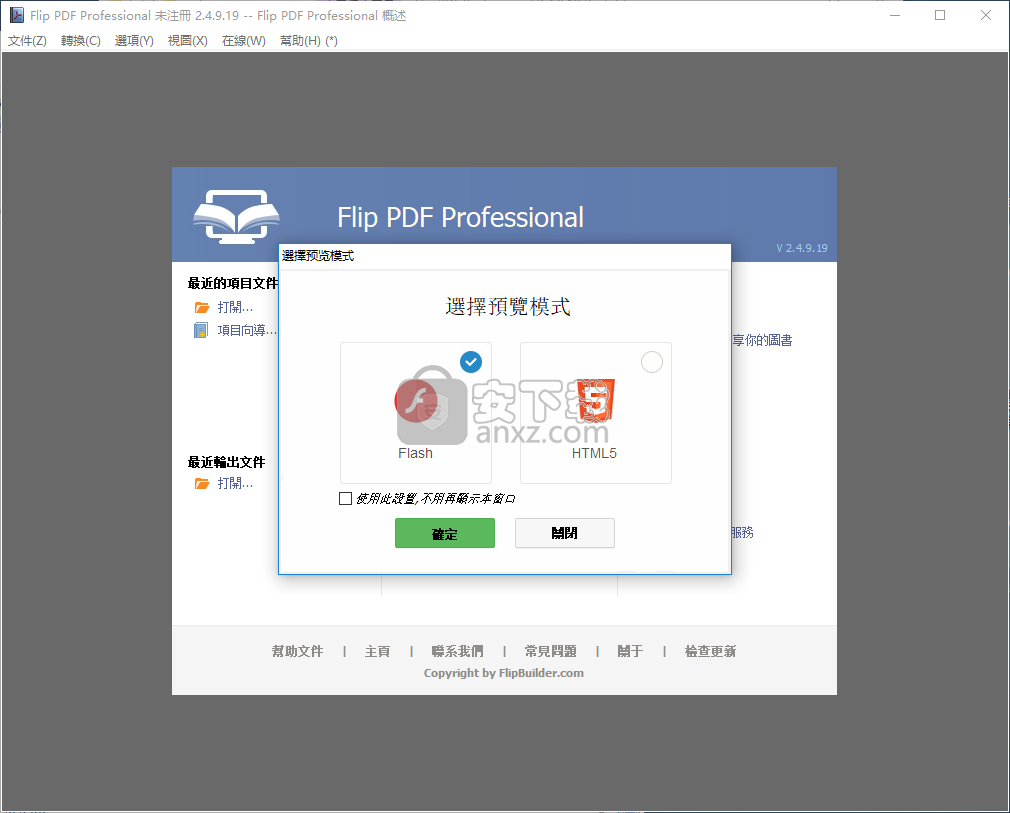The image size is (1010, 813).
Task: Open the 文件(Z) menu
Action: pos(27,41)
